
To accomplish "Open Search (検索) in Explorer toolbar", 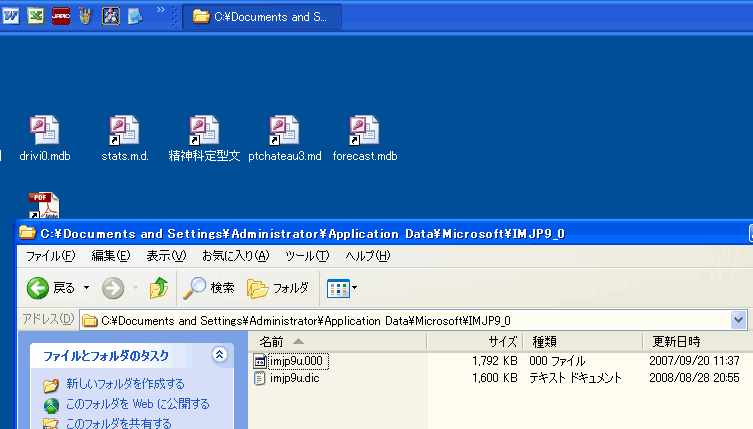I will tap(209, 288).
